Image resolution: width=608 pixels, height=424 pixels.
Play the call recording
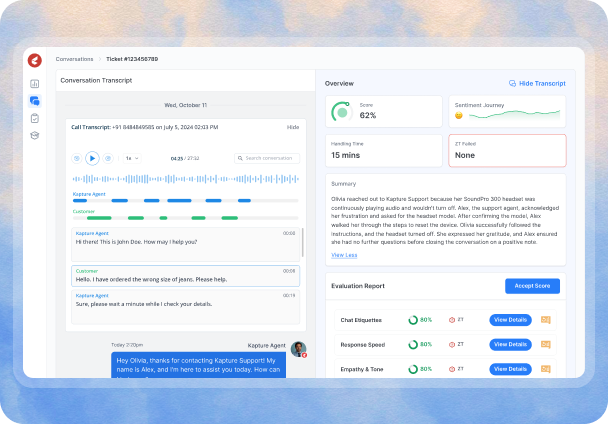[92, 158]
